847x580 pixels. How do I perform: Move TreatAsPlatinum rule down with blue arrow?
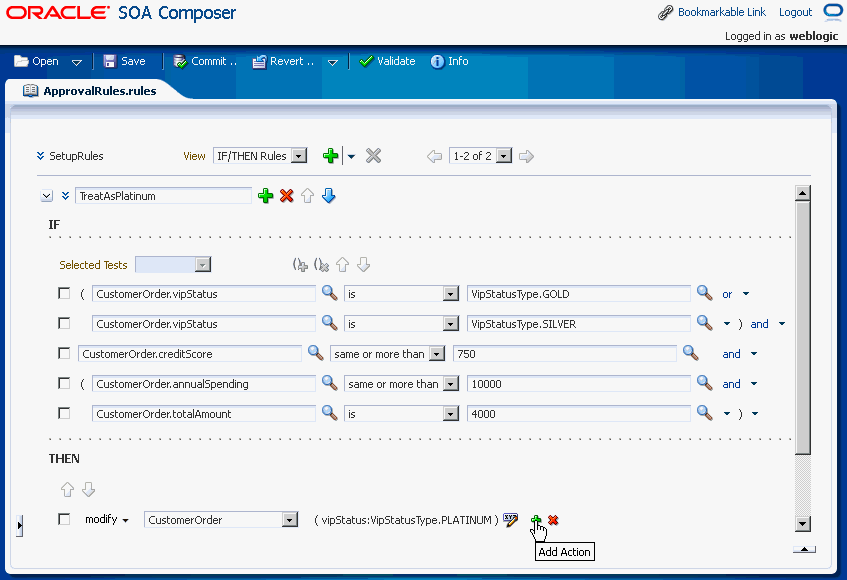click(328, 195)
